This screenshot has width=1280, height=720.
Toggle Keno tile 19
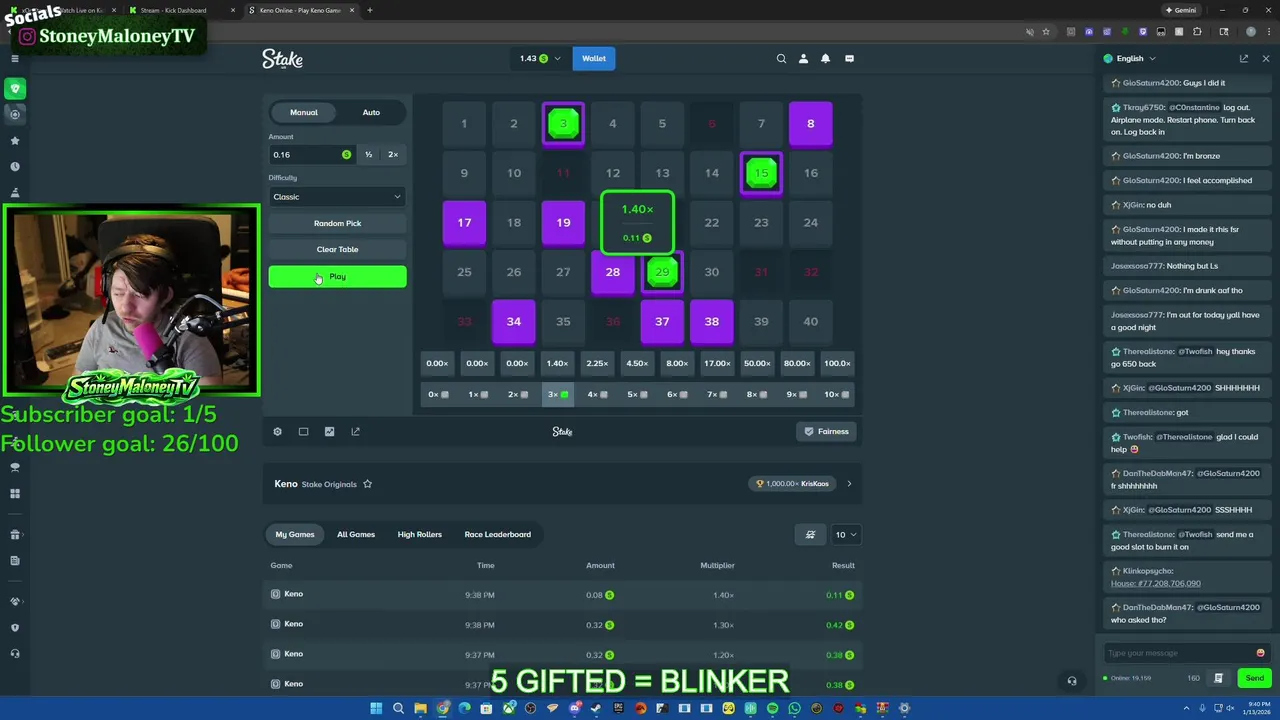(563, 222)
